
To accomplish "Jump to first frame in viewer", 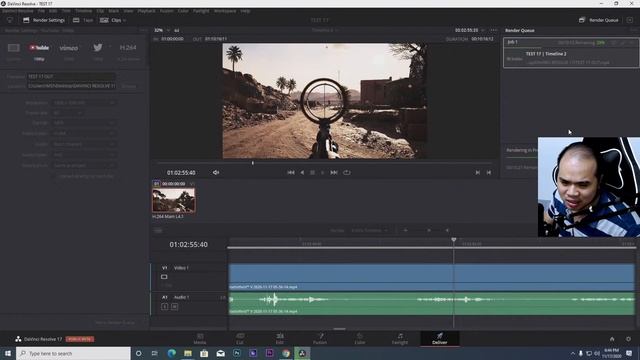I will [x=291, y=173].
